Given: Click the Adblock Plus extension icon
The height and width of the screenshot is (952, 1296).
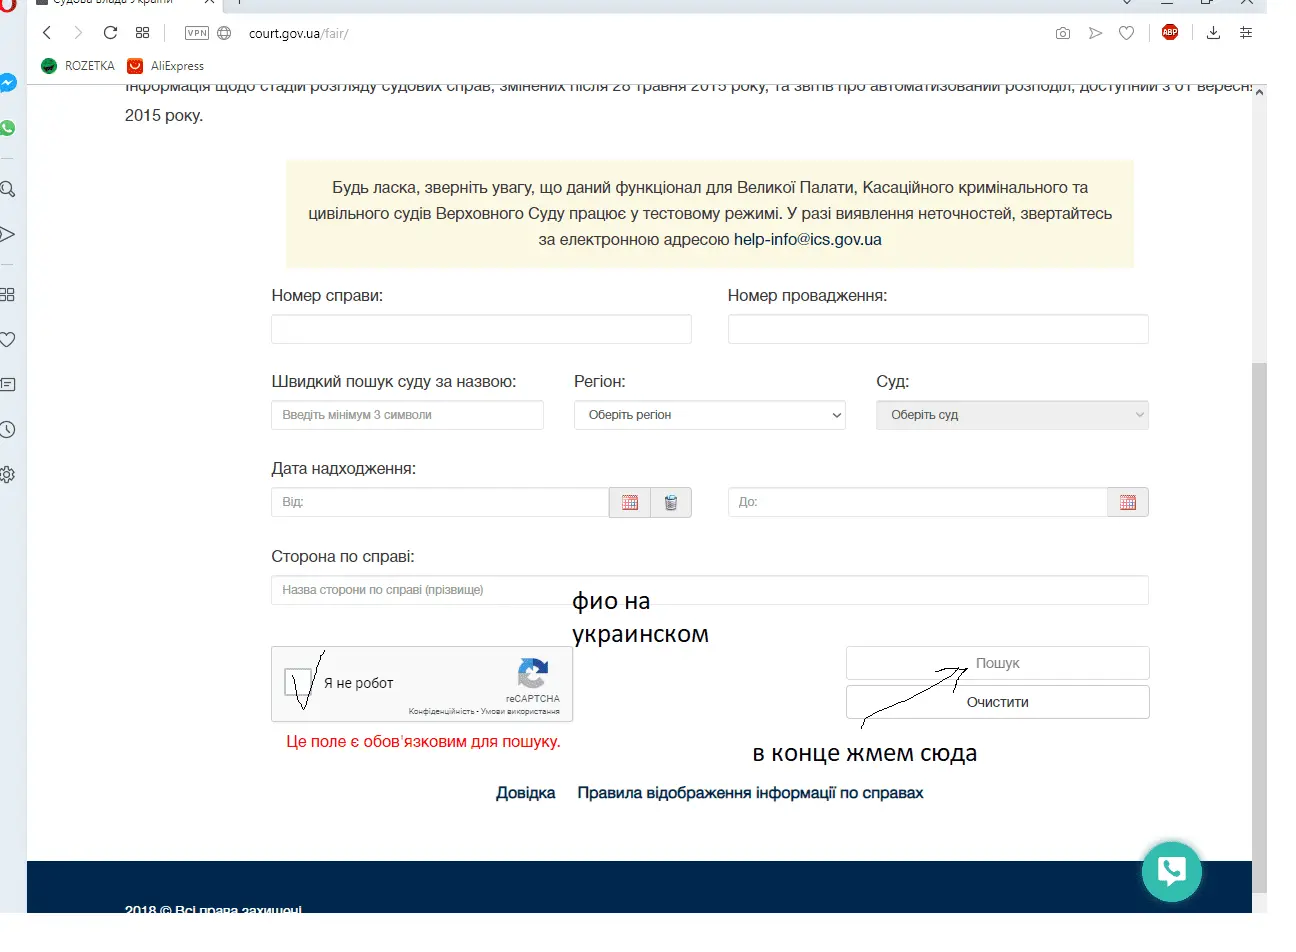Looking at the screenshot, I should click(1170, 33).
